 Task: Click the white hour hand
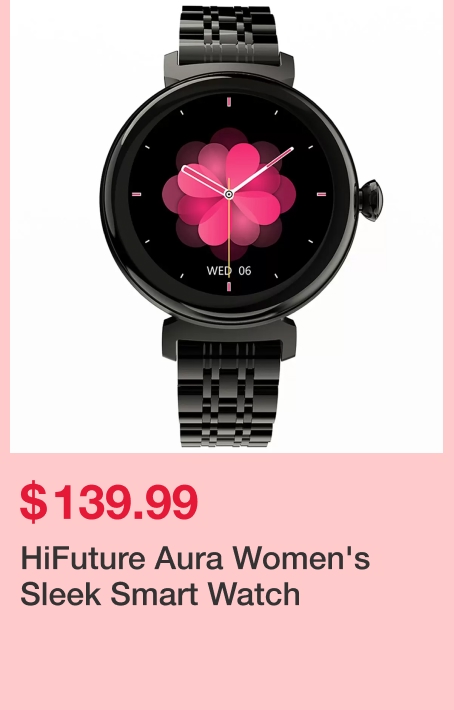204,180
